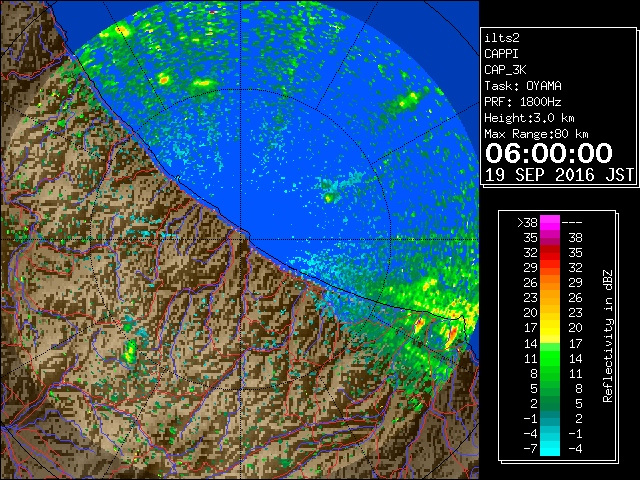Viewport: 640px width, 480px height.
Task: Click the large 06:00:00 timestamp
Action: (549, 153)
